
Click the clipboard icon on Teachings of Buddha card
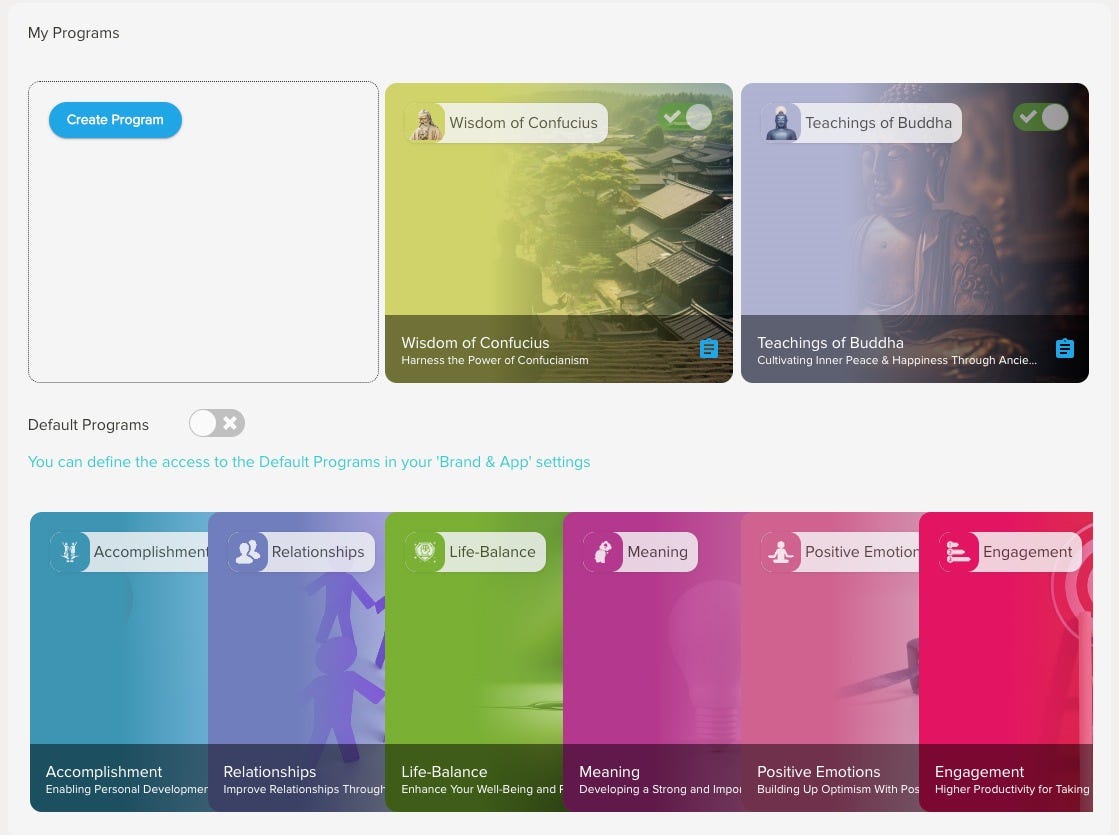(x=1064, y=348)
